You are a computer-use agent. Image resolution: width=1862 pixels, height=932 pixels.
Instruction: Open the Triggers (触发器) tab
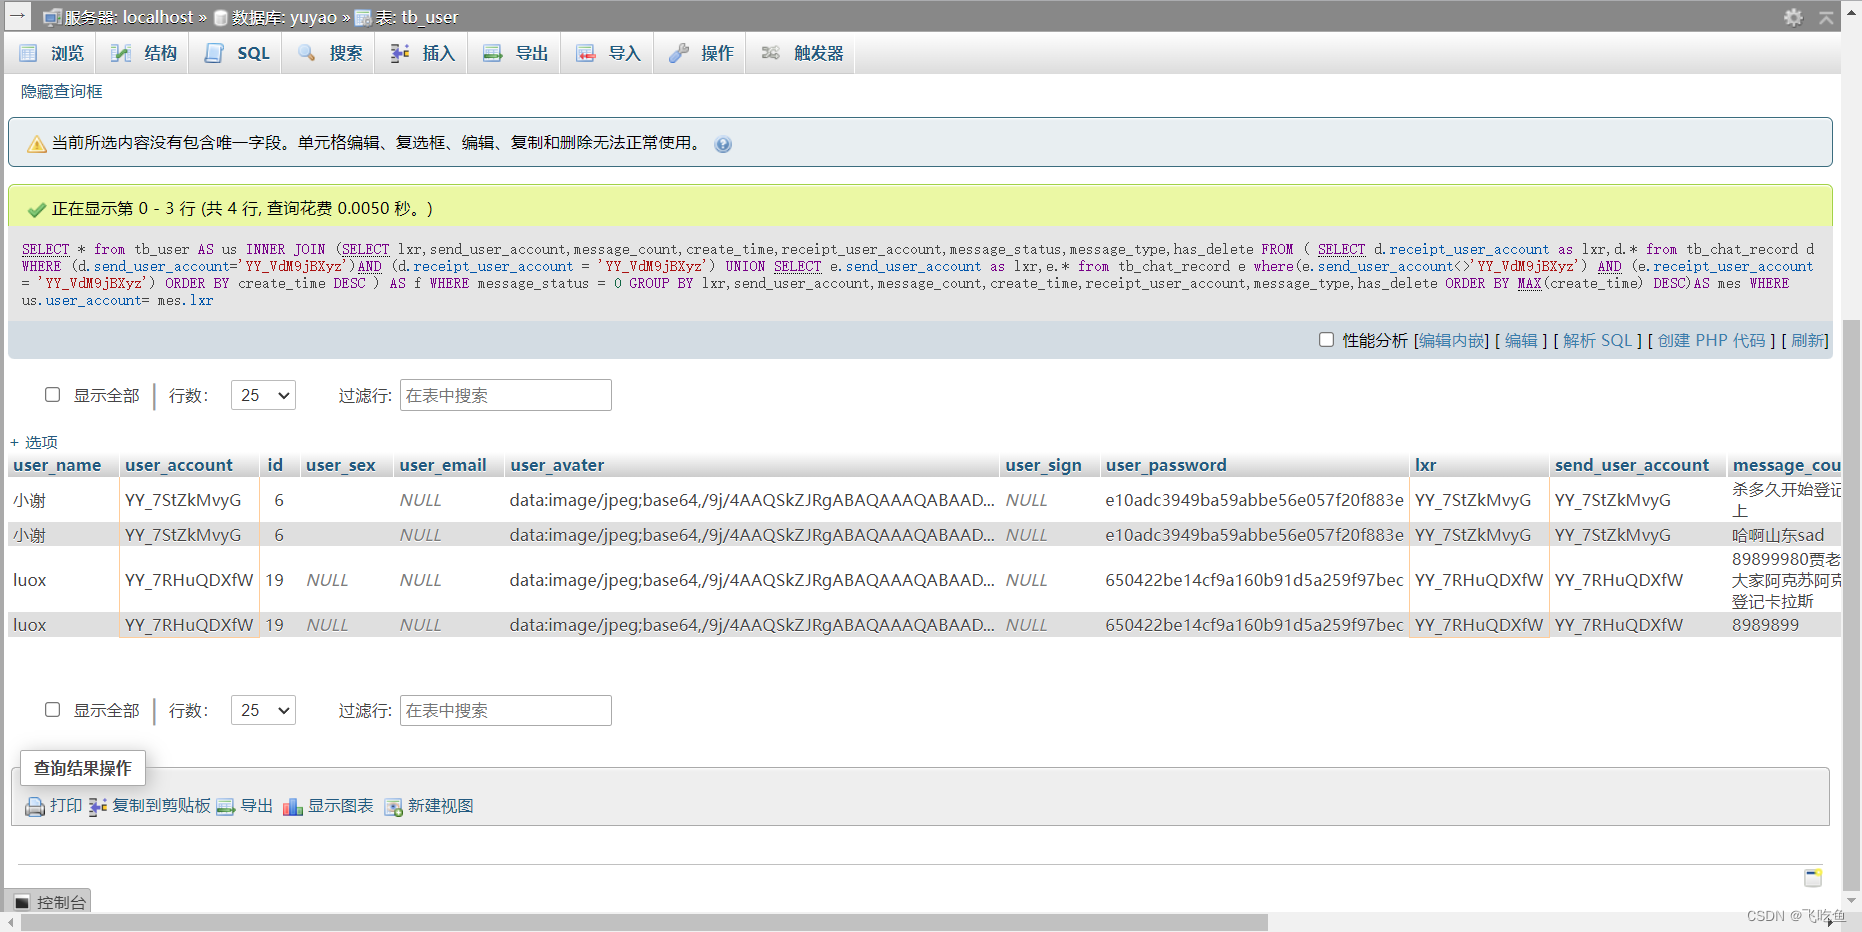tap(802, 53)
